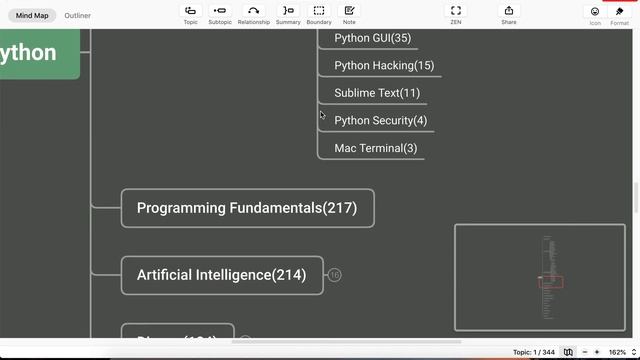
Task: Switch to Mind Map view
Action: click(x=32, y=16)
